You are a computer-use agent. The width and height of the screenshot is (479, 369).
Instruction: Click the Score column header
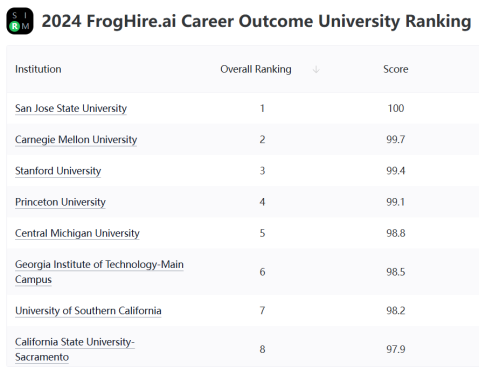click(396, 69)
